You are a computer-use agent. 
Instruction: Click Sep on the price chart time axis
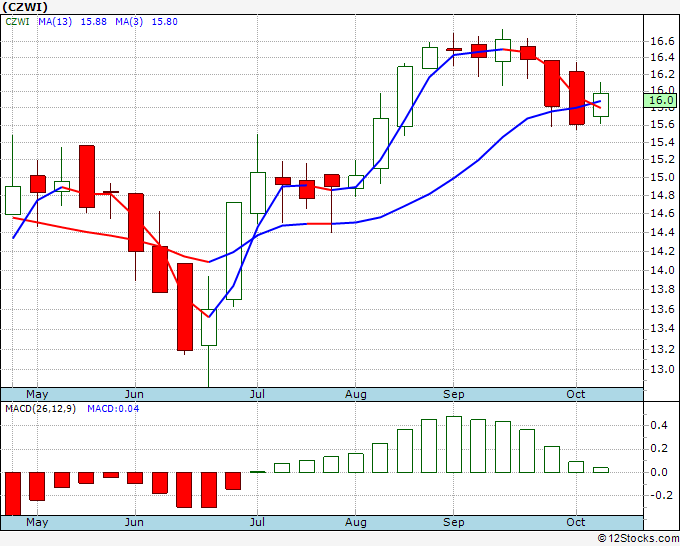tap(454, 395)
